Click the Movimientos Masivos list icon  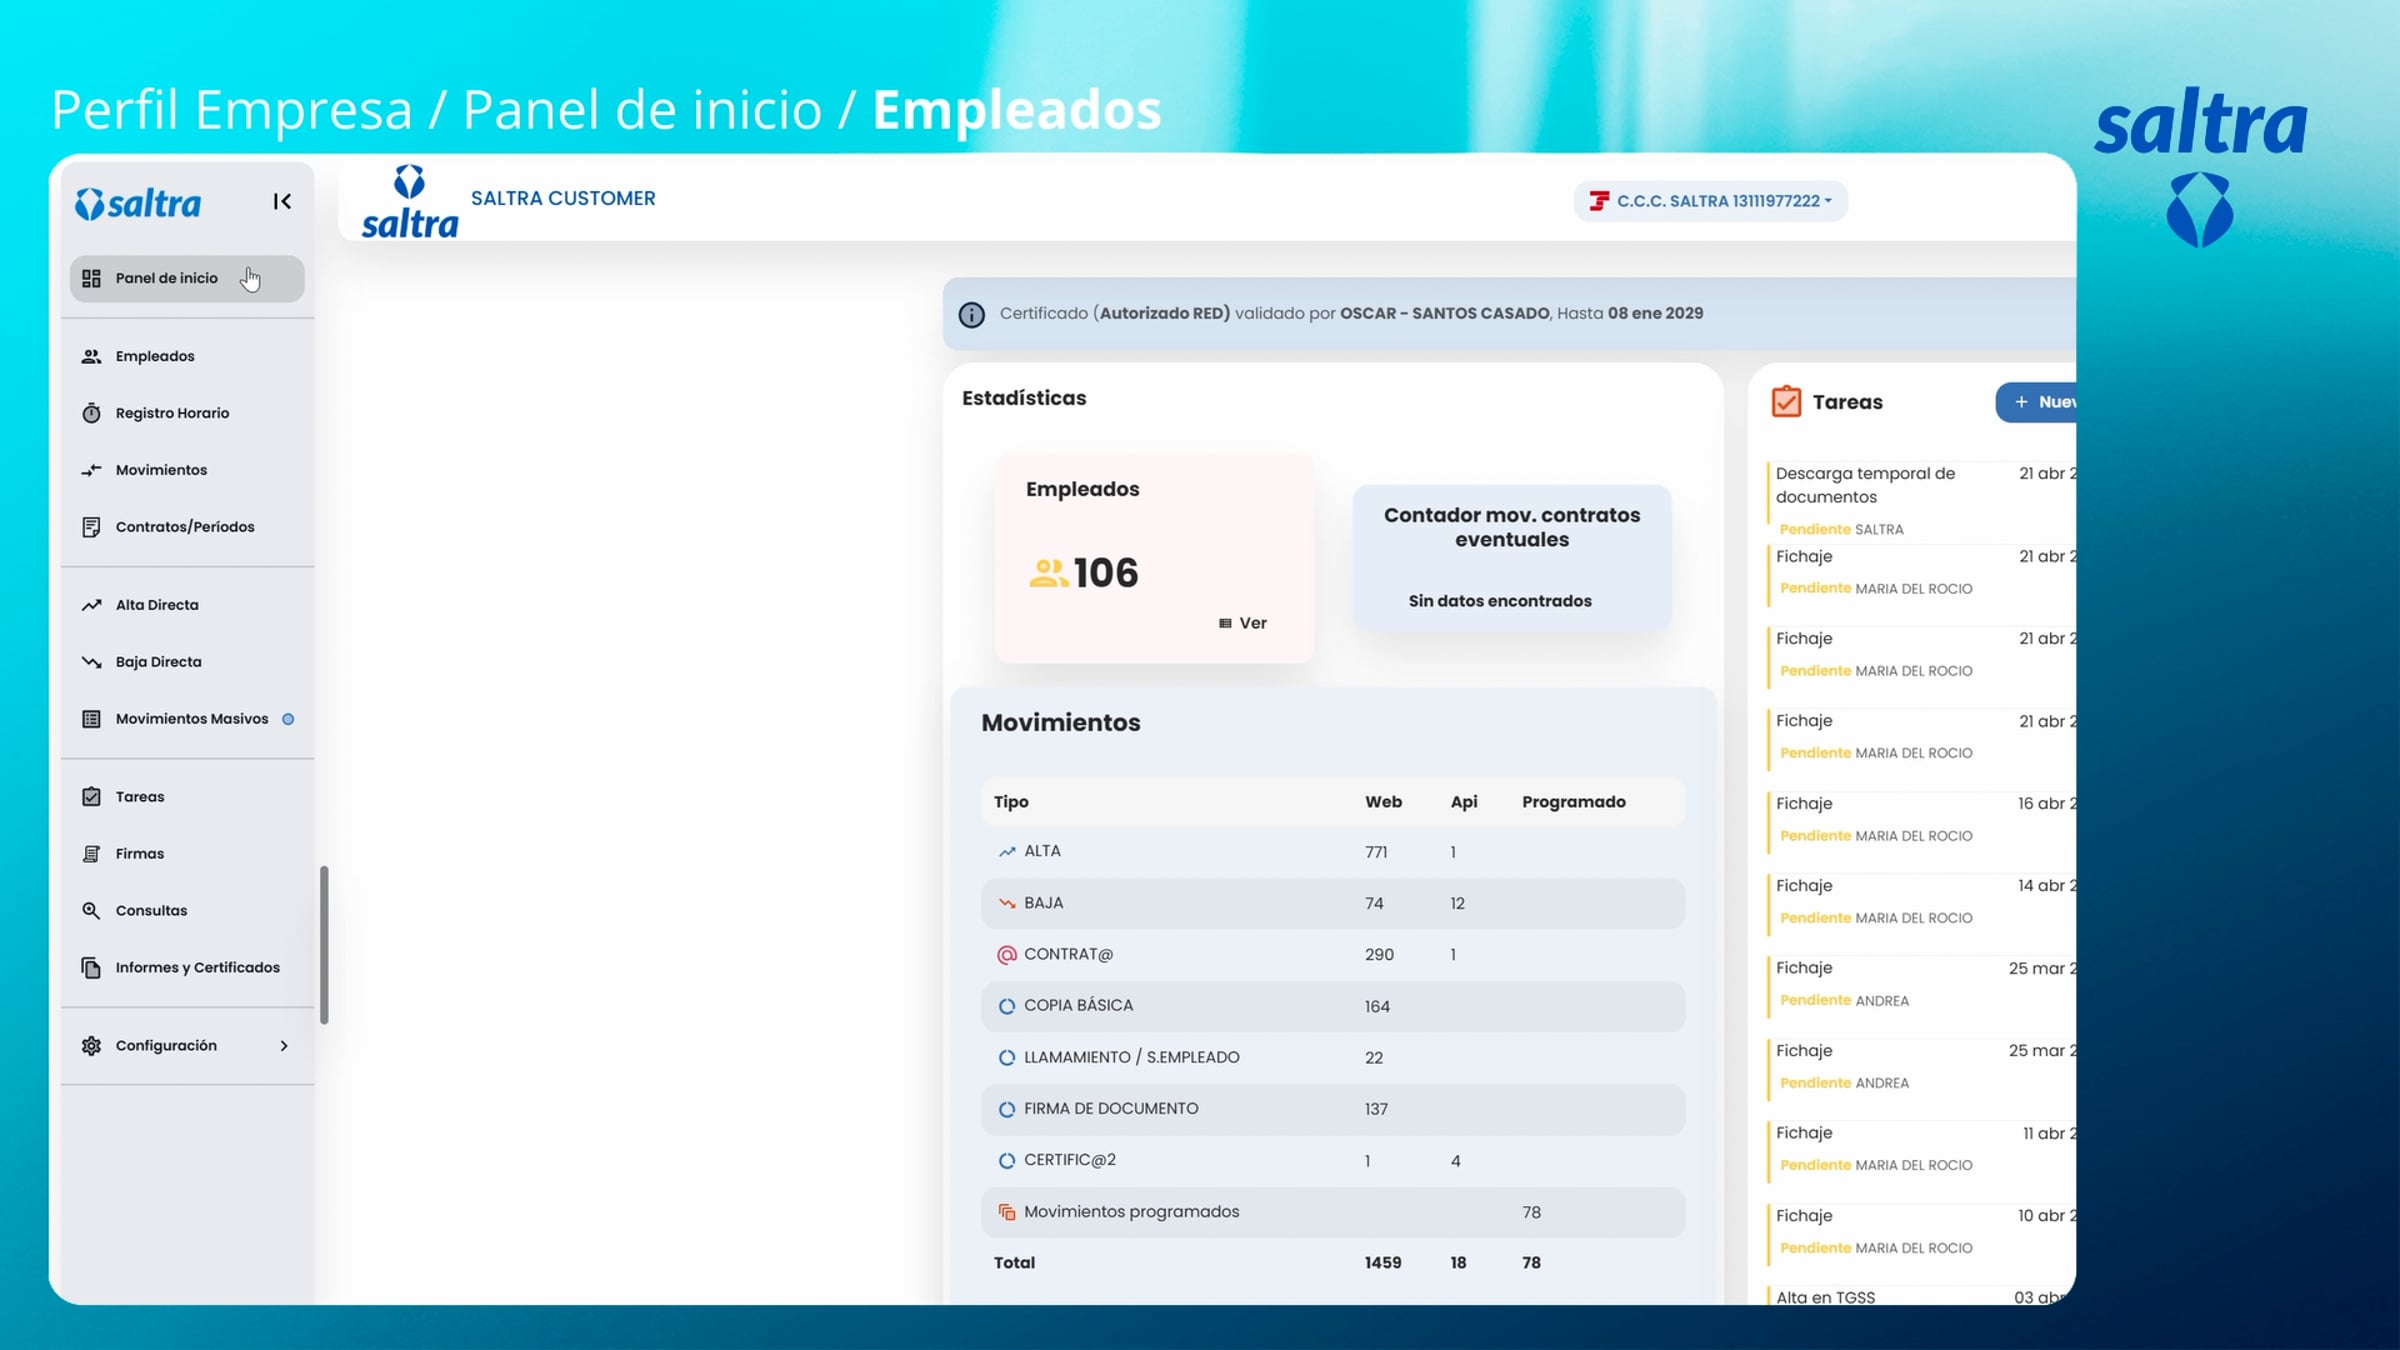91,719
